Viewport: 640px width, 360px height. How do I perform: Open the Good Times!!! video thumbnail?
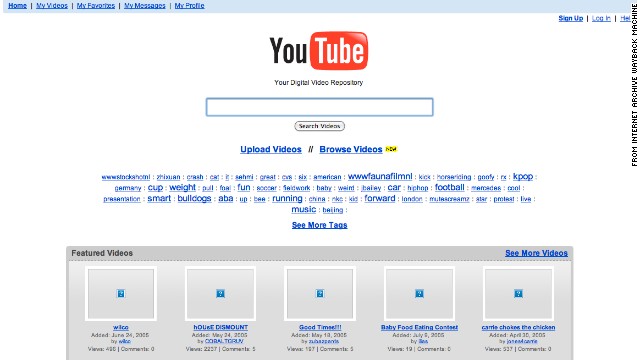point(320,293)
